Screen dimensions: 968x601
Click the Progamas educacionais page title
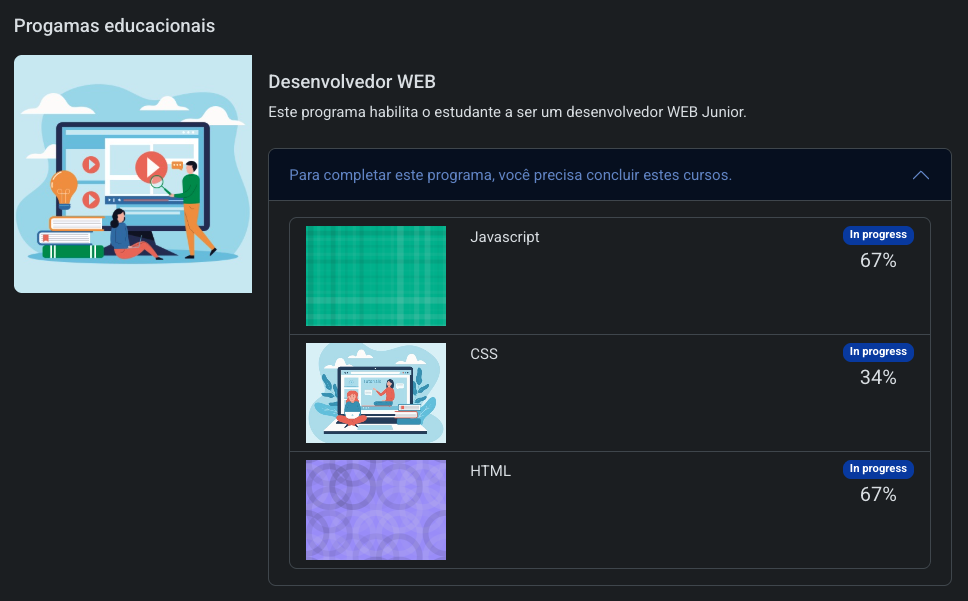coord(114,25)
